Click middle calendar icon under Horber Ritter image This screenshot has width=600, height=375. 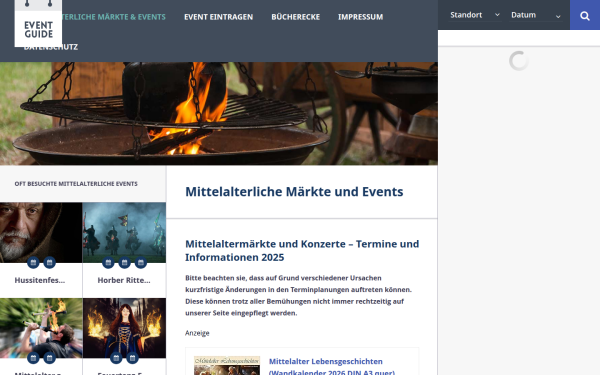pyautogui.click(x=124, y=262)
